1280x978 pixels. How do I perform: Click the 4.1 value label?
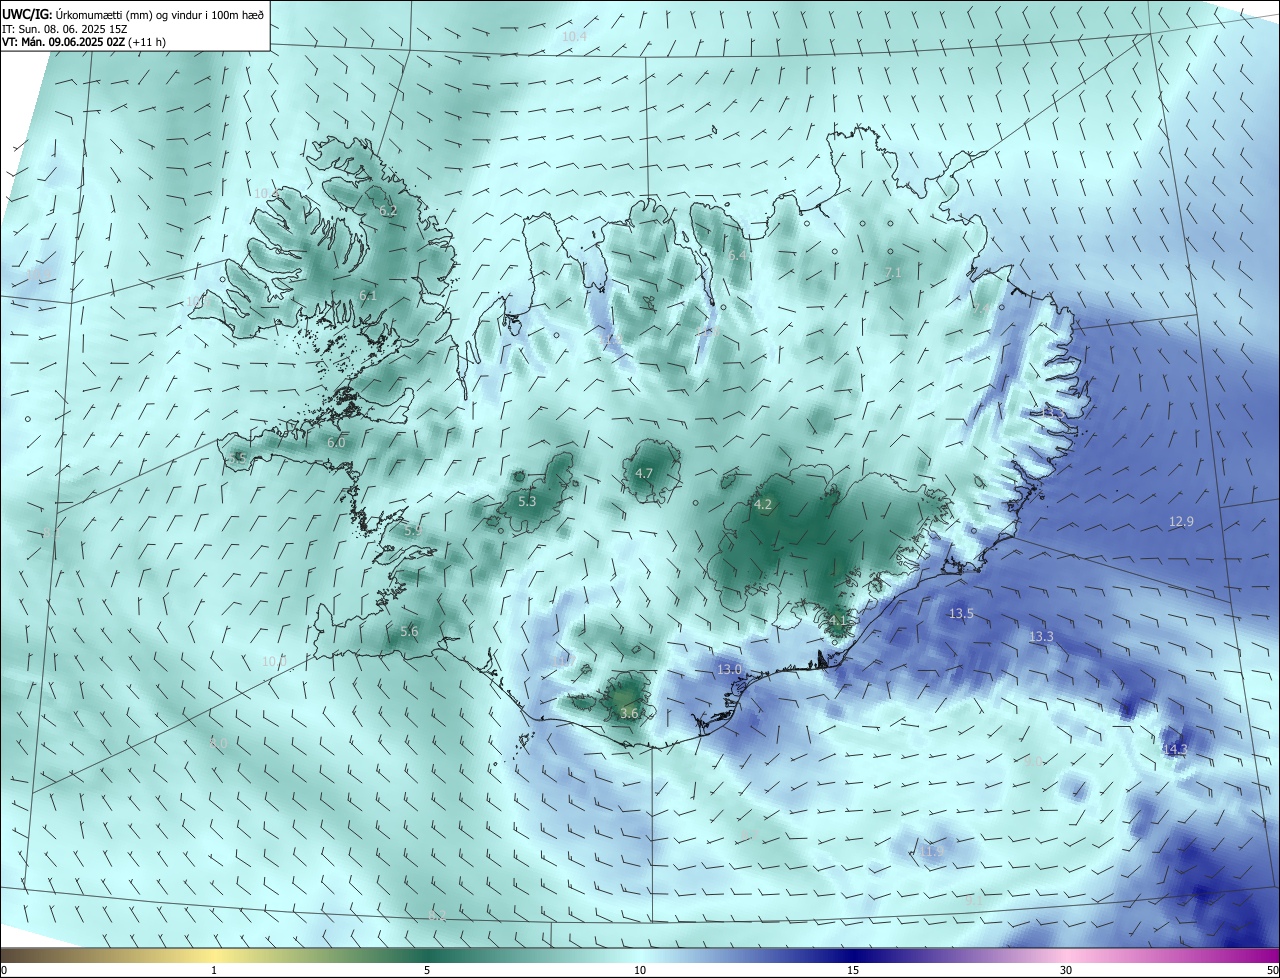click(x=838, y=621)
